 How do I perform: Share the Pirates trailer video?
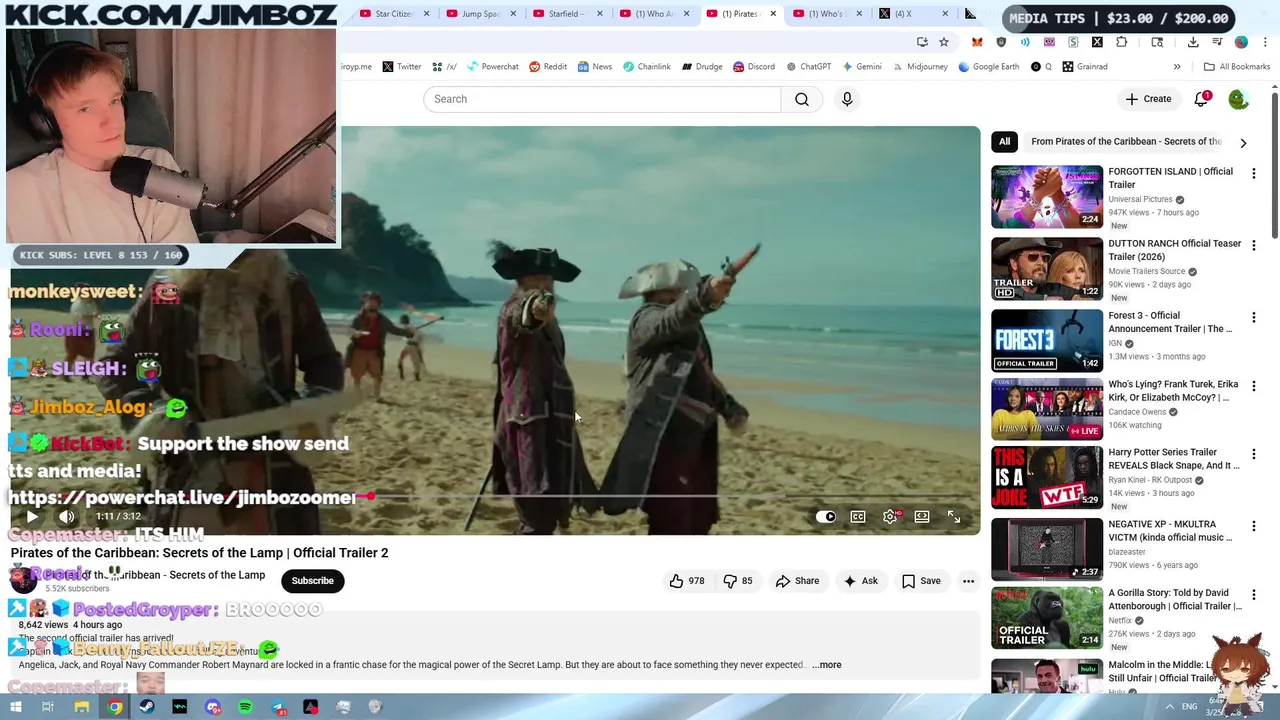click(797, 581)
